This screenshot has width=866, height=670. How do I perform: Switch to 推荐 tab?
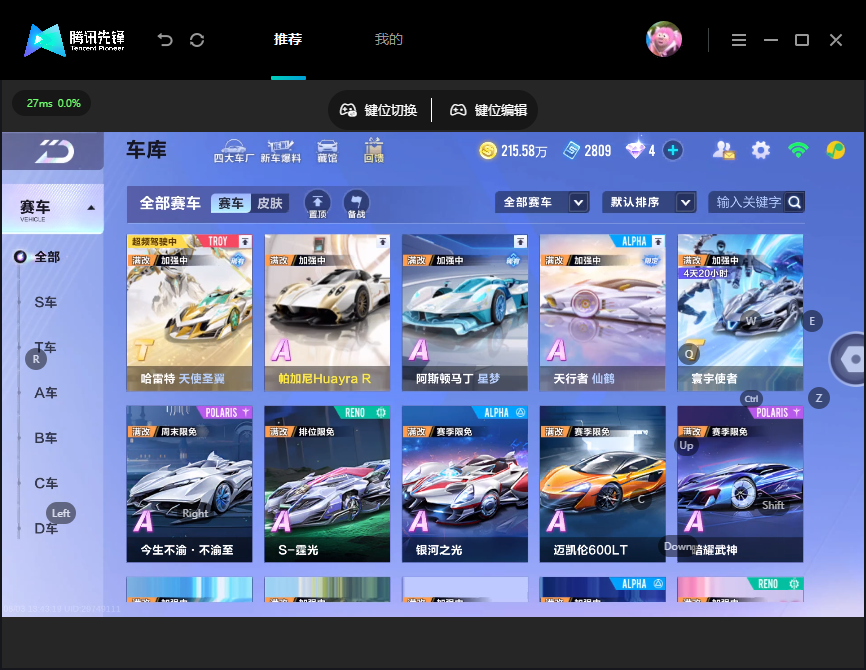tap(288, 39)
